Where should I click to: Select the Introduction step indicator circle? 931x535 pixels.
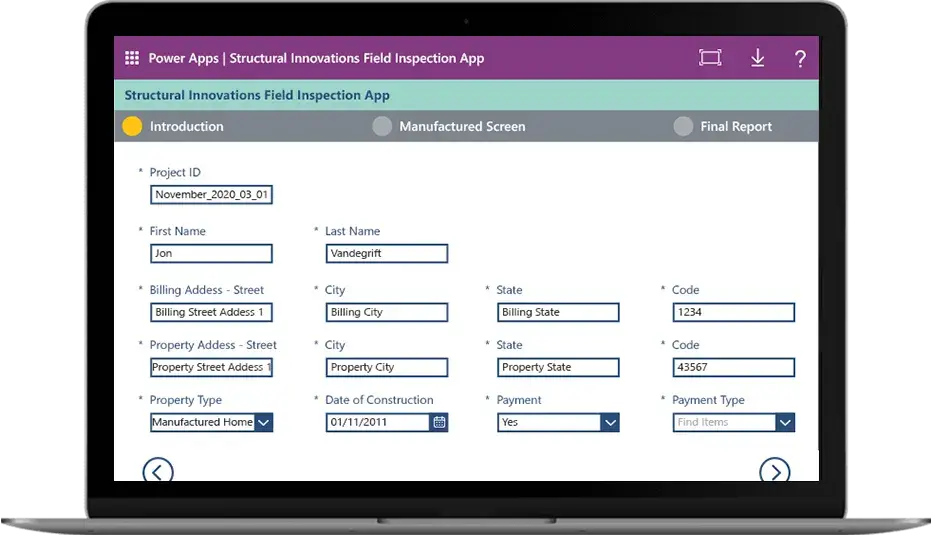[x=132, y=126]
